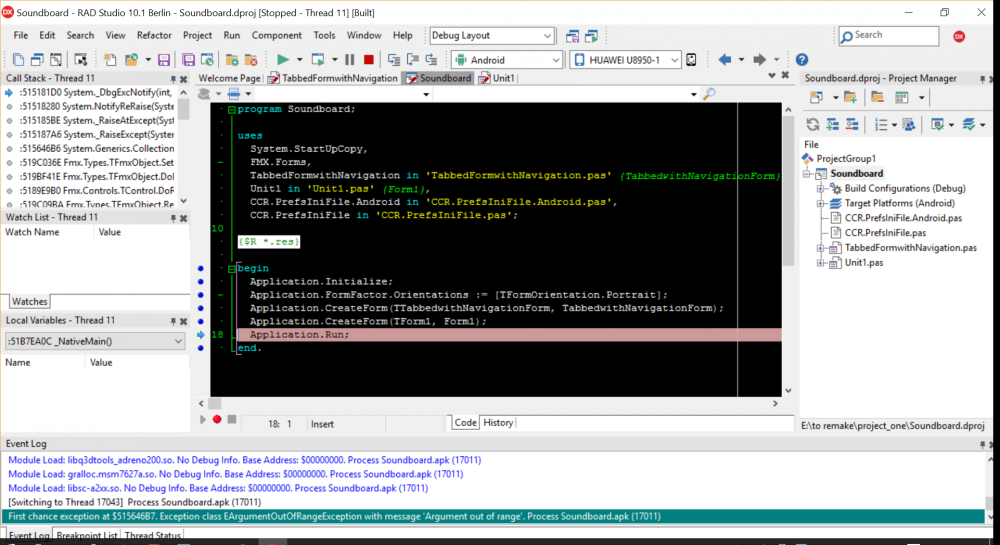
Task: Toggle breakpoint at the end. line
Action: pyautogui.click(x=201, y=348)
